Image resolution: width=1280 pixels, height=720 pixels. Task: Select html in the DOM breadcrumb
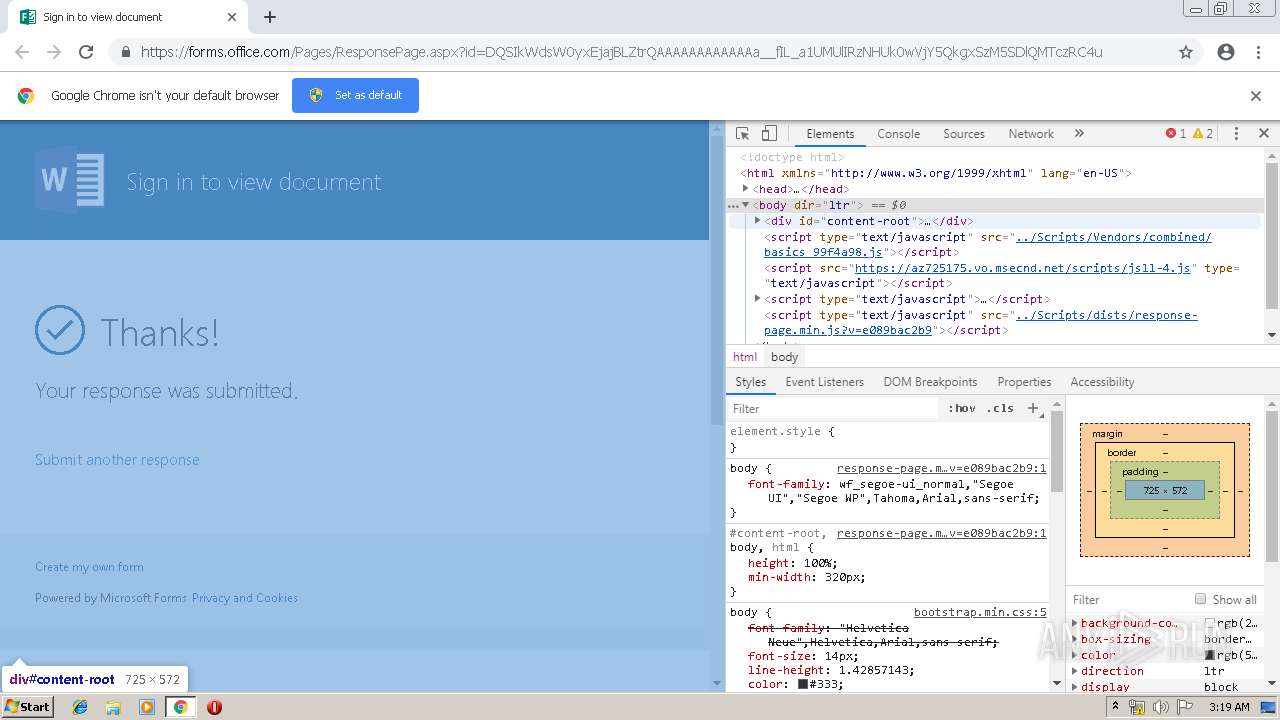(x=745, y=357)
